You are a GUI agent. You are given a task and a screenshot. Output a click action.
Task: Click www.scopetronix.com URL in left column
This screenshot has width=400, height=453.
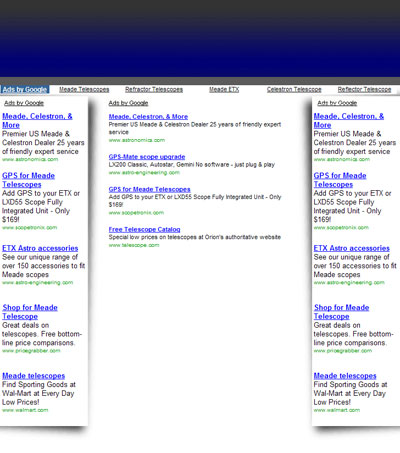(30, 228)
